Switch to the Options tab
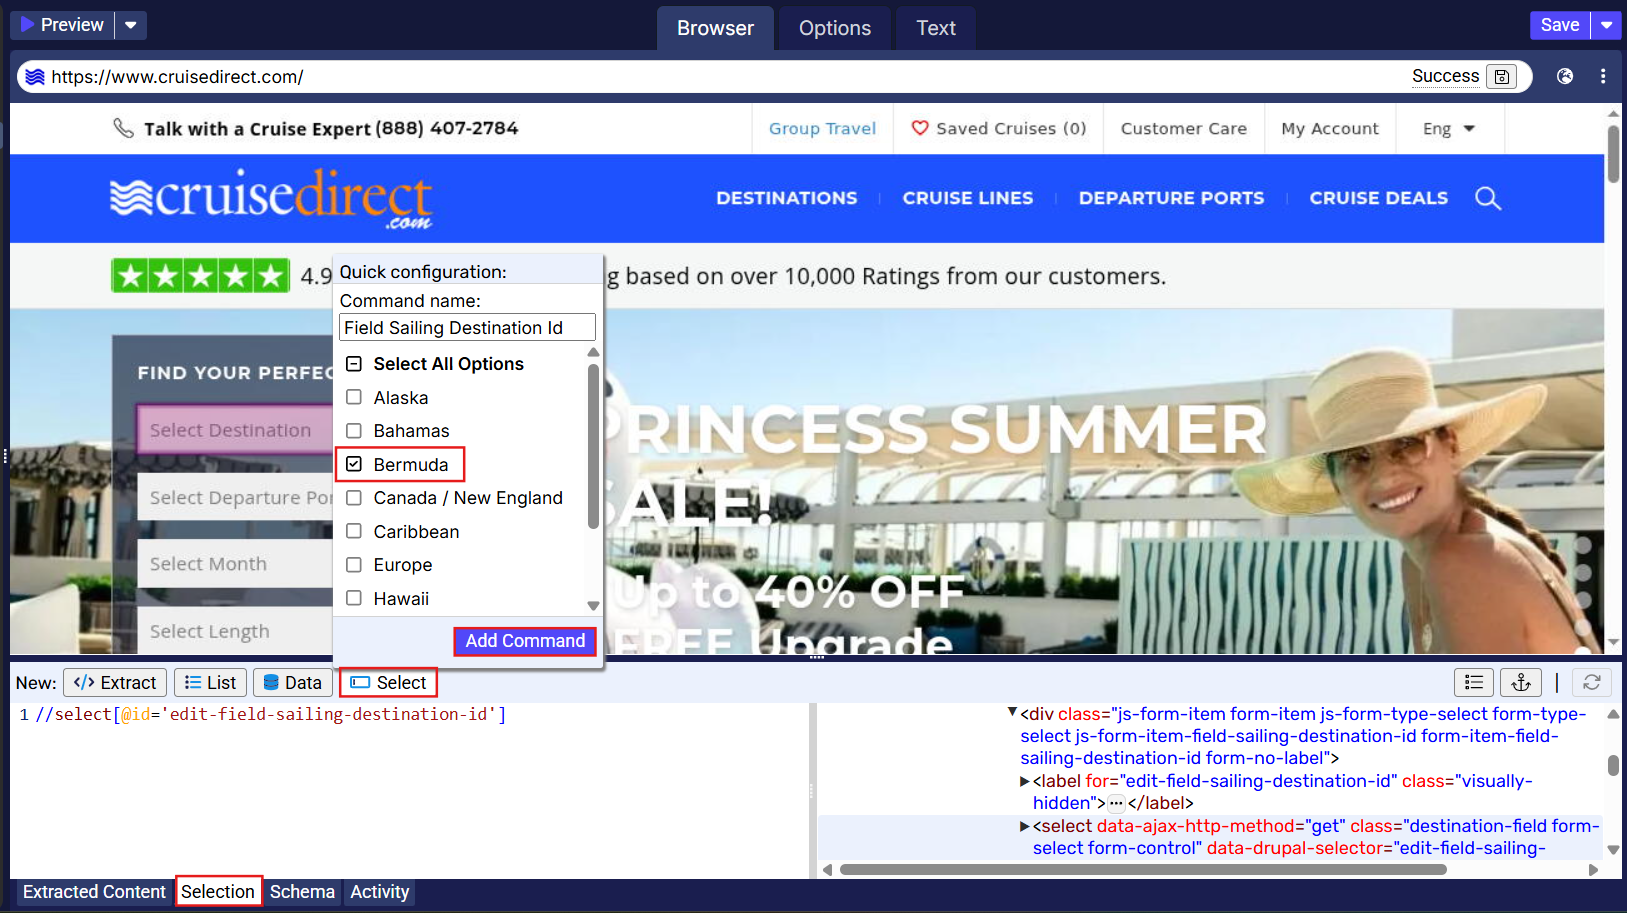Screen dimensions: 1627x913 pos(834,28)
